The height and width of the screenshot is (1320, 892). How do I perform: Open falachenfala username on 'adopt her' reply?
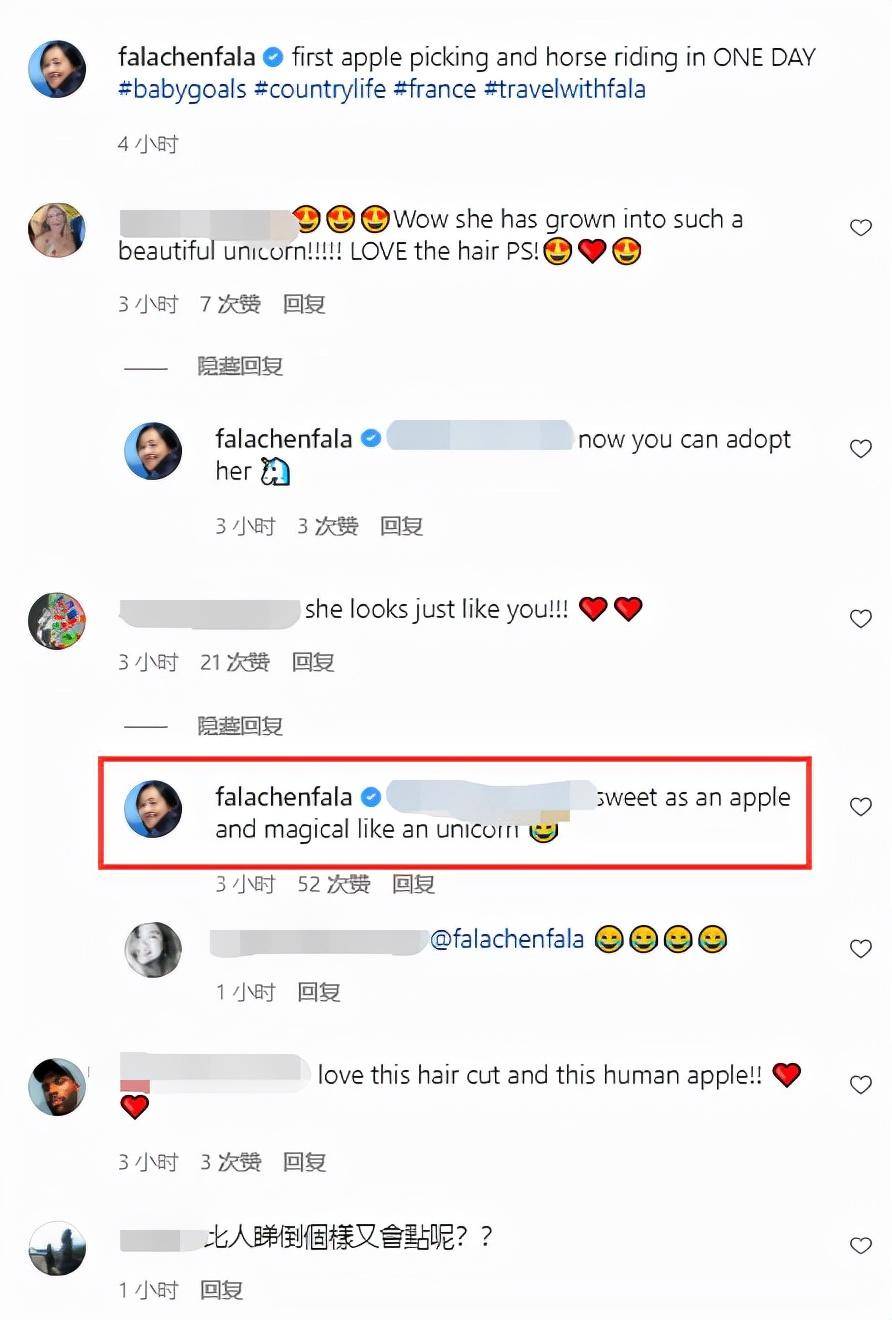click(x=284, y=439)
